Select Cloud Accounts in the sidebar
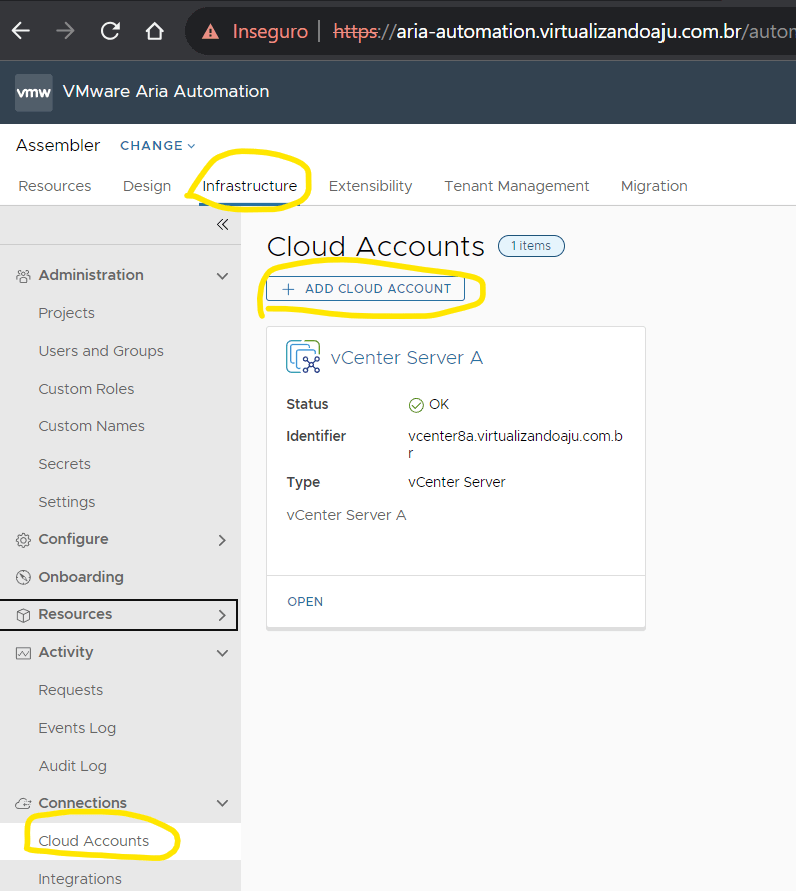Viewport: 796px width, 891px height. [x=93, y=841]
